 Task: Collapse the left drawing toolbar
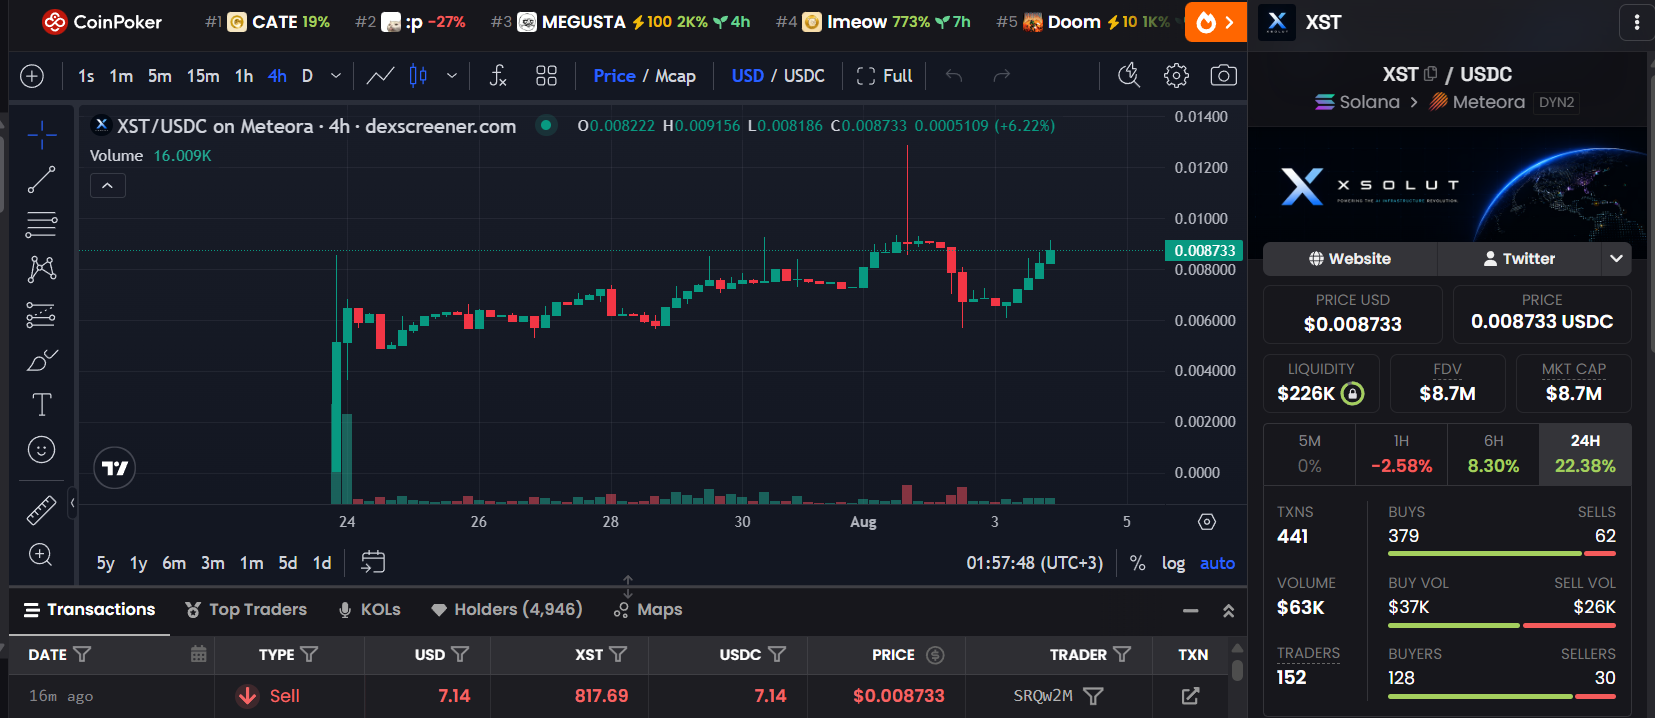pyautogui.click(x=72, y=503)
